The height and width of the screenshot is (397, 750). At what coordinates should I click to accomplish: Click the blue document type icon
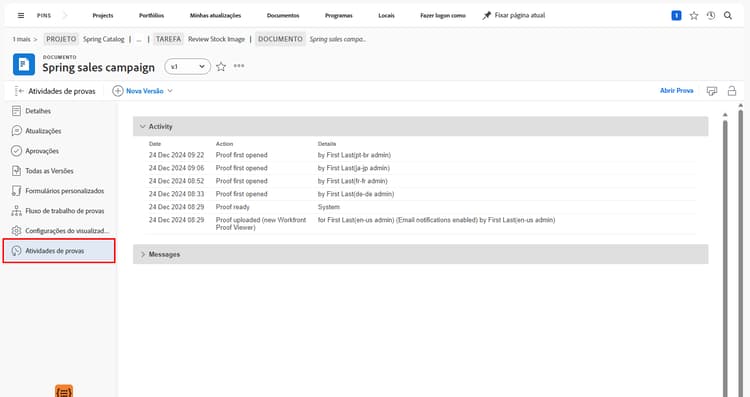coord(24,65)
